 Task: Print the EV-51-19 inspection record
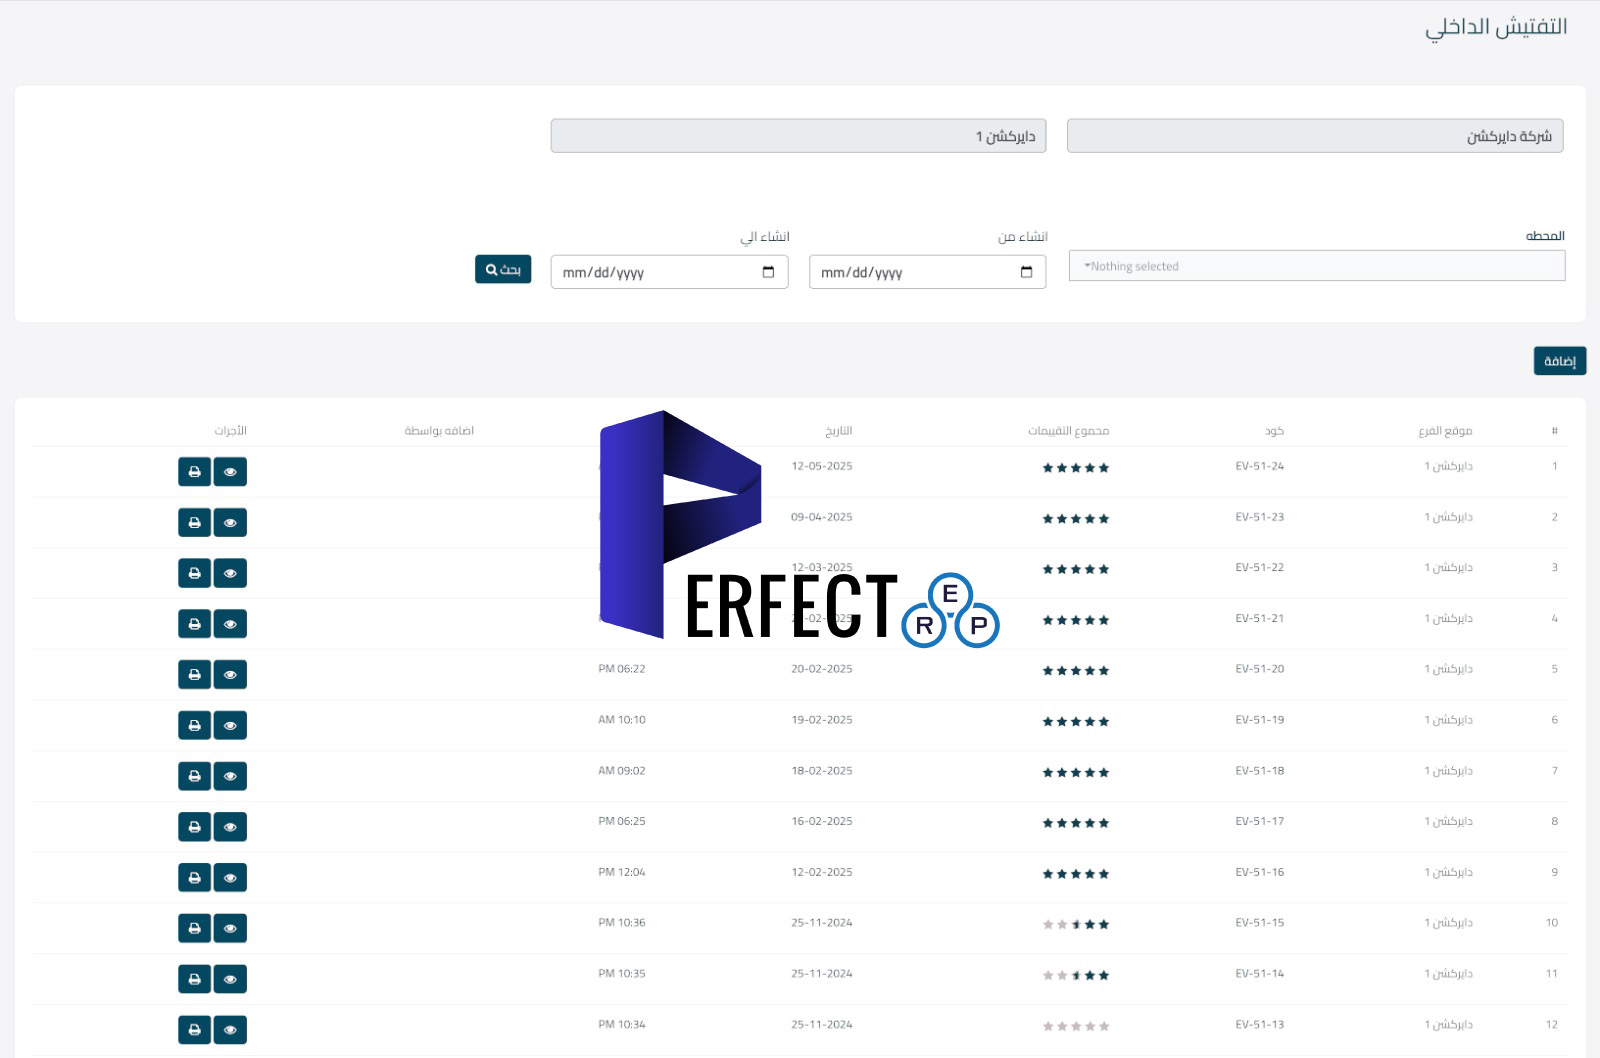tap(194, 725)
